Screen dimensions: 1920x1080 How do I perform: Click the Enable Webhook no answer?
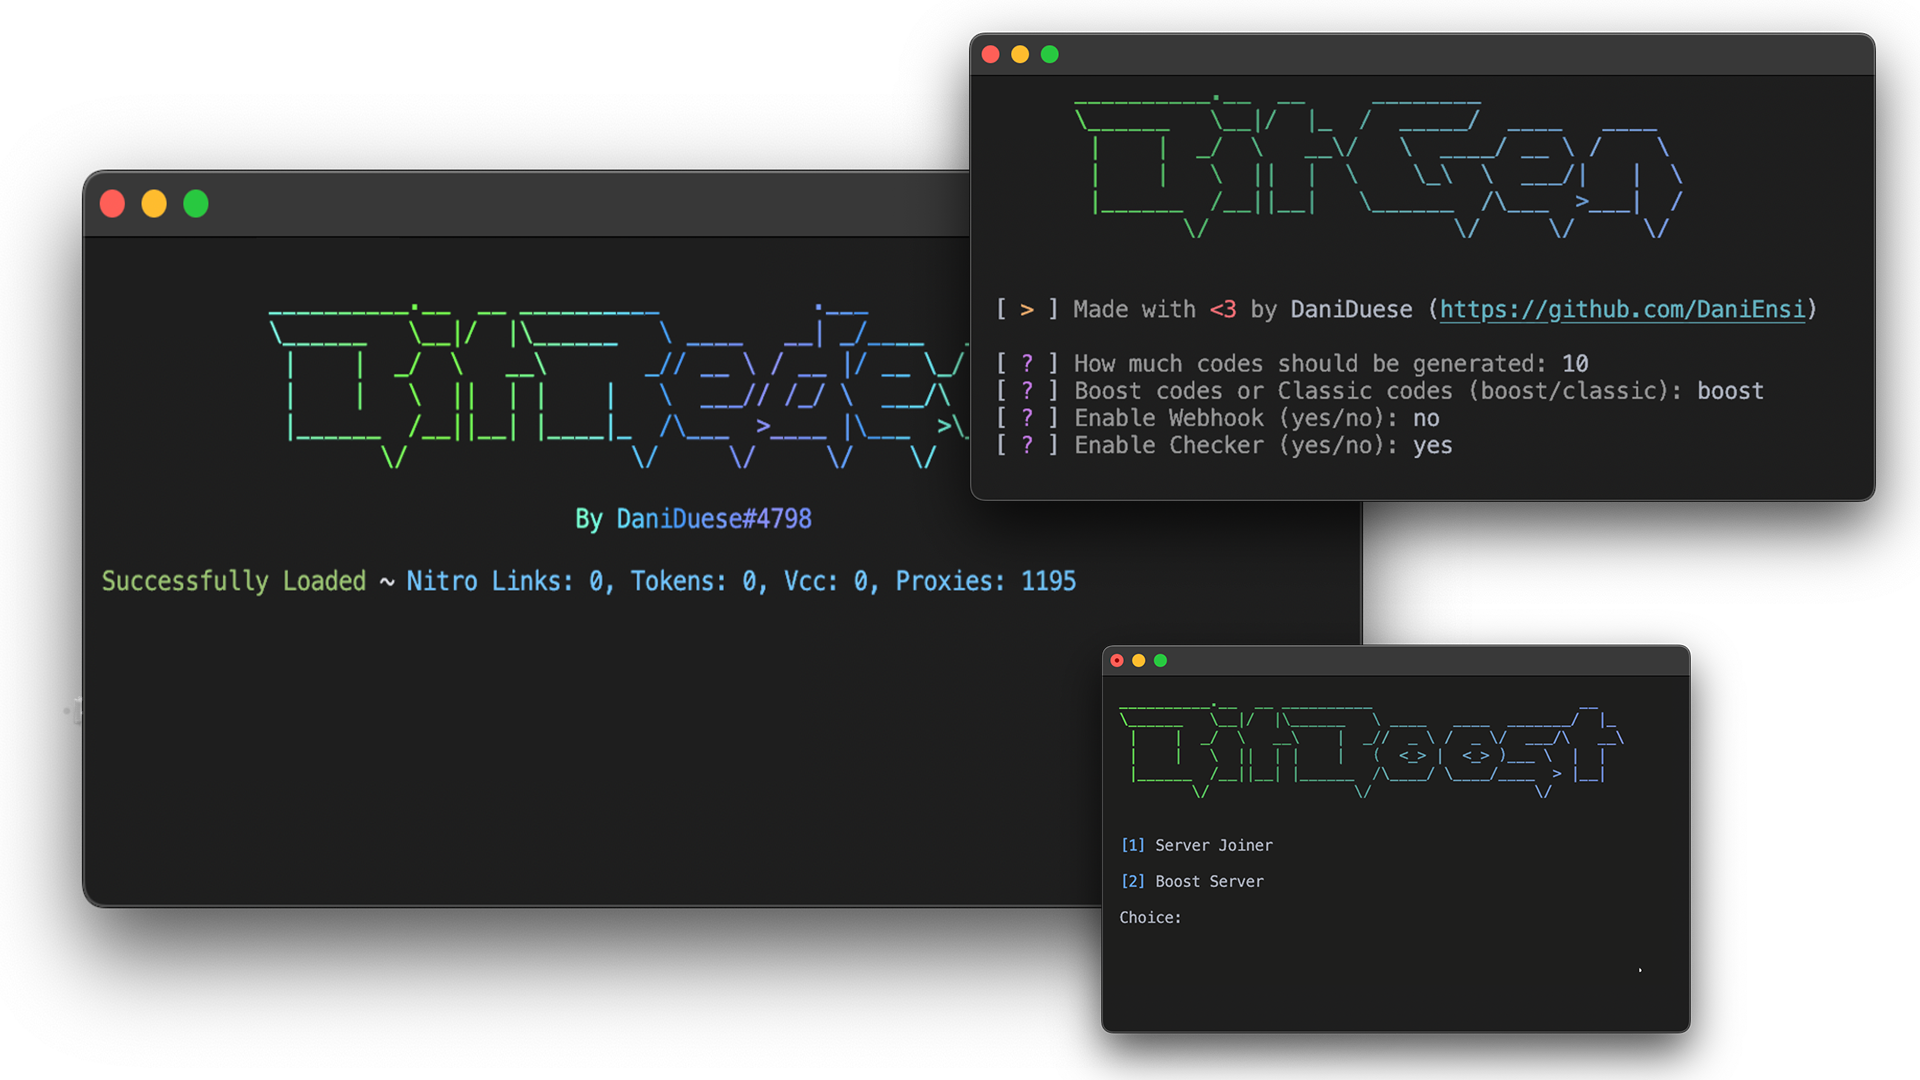pos(1426,418)
